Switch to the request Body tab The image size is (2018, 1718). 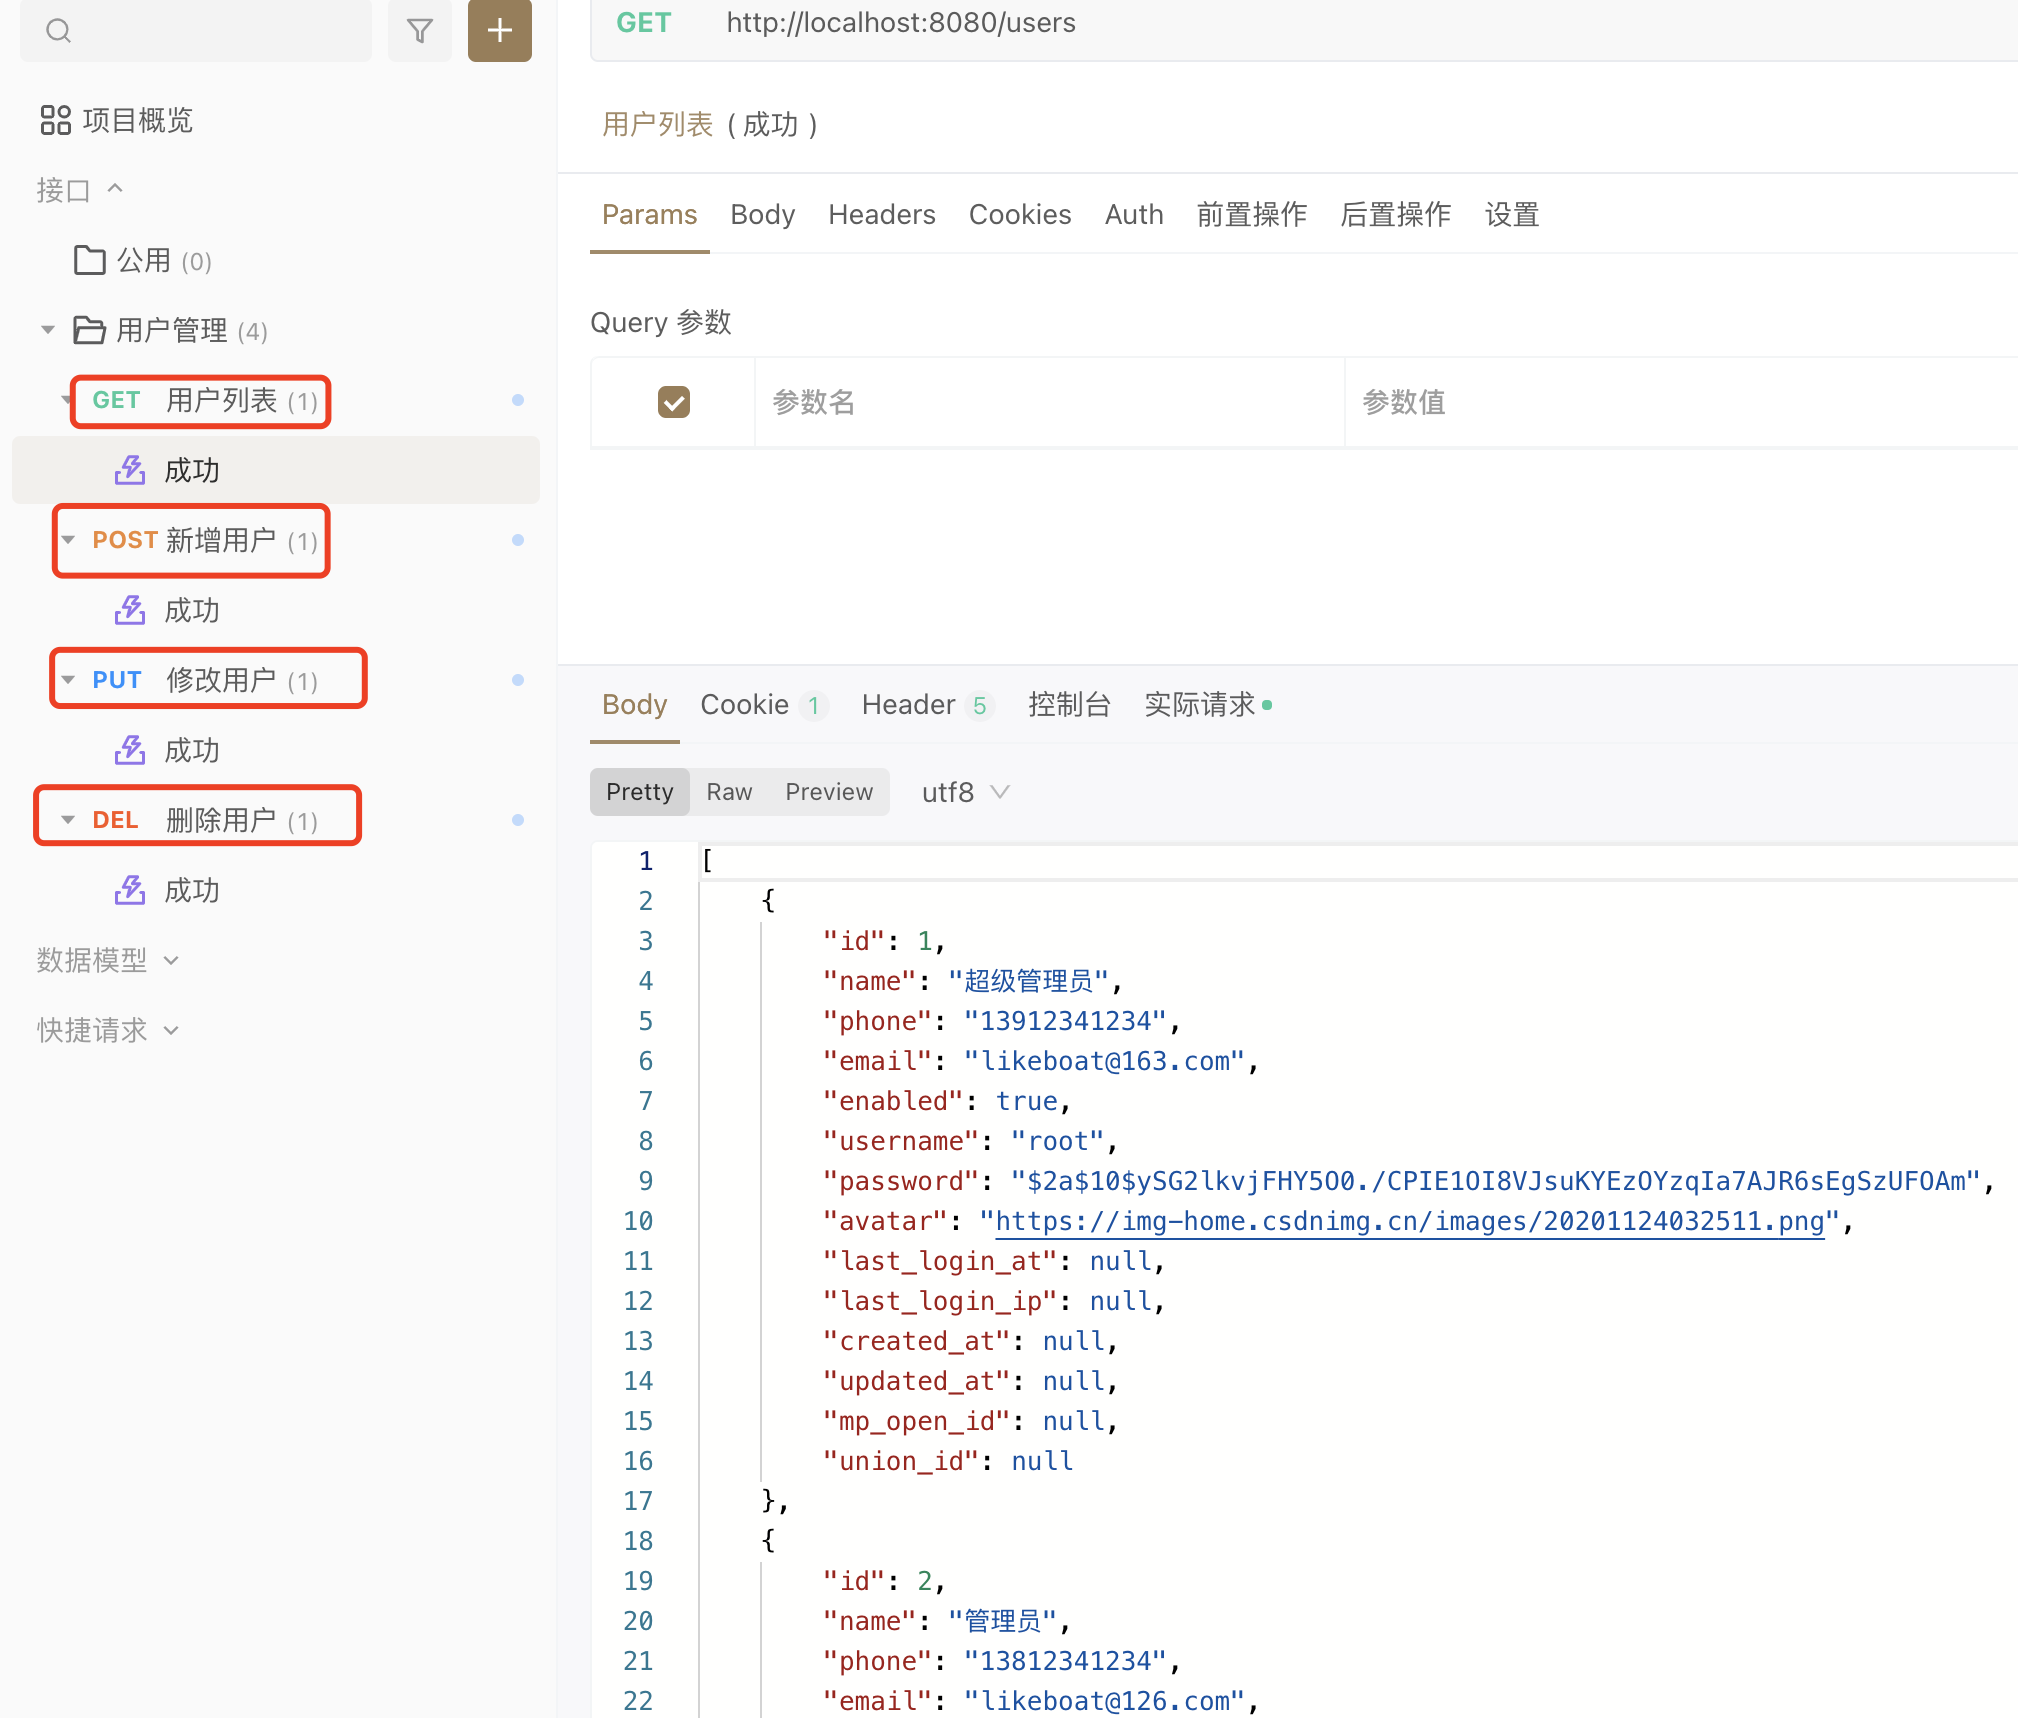763,215
